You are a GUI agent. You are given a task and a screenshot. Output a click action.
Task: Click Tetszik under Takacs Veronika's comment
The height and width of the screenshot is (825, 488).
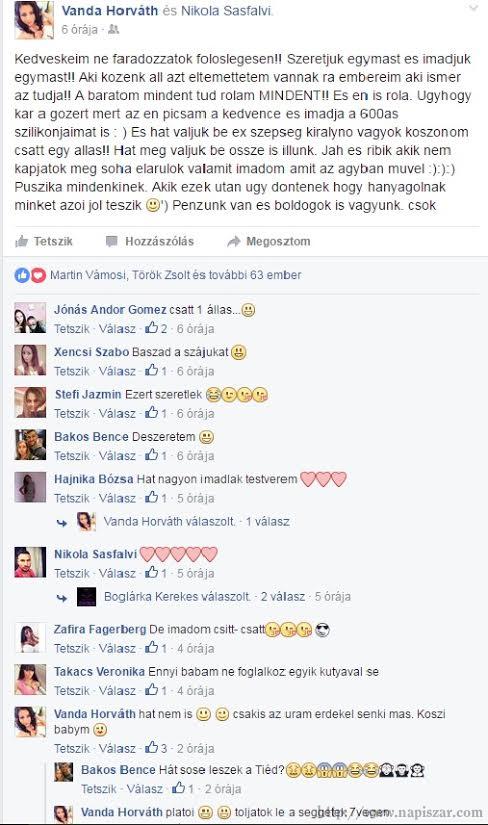(x=72, y=690)
